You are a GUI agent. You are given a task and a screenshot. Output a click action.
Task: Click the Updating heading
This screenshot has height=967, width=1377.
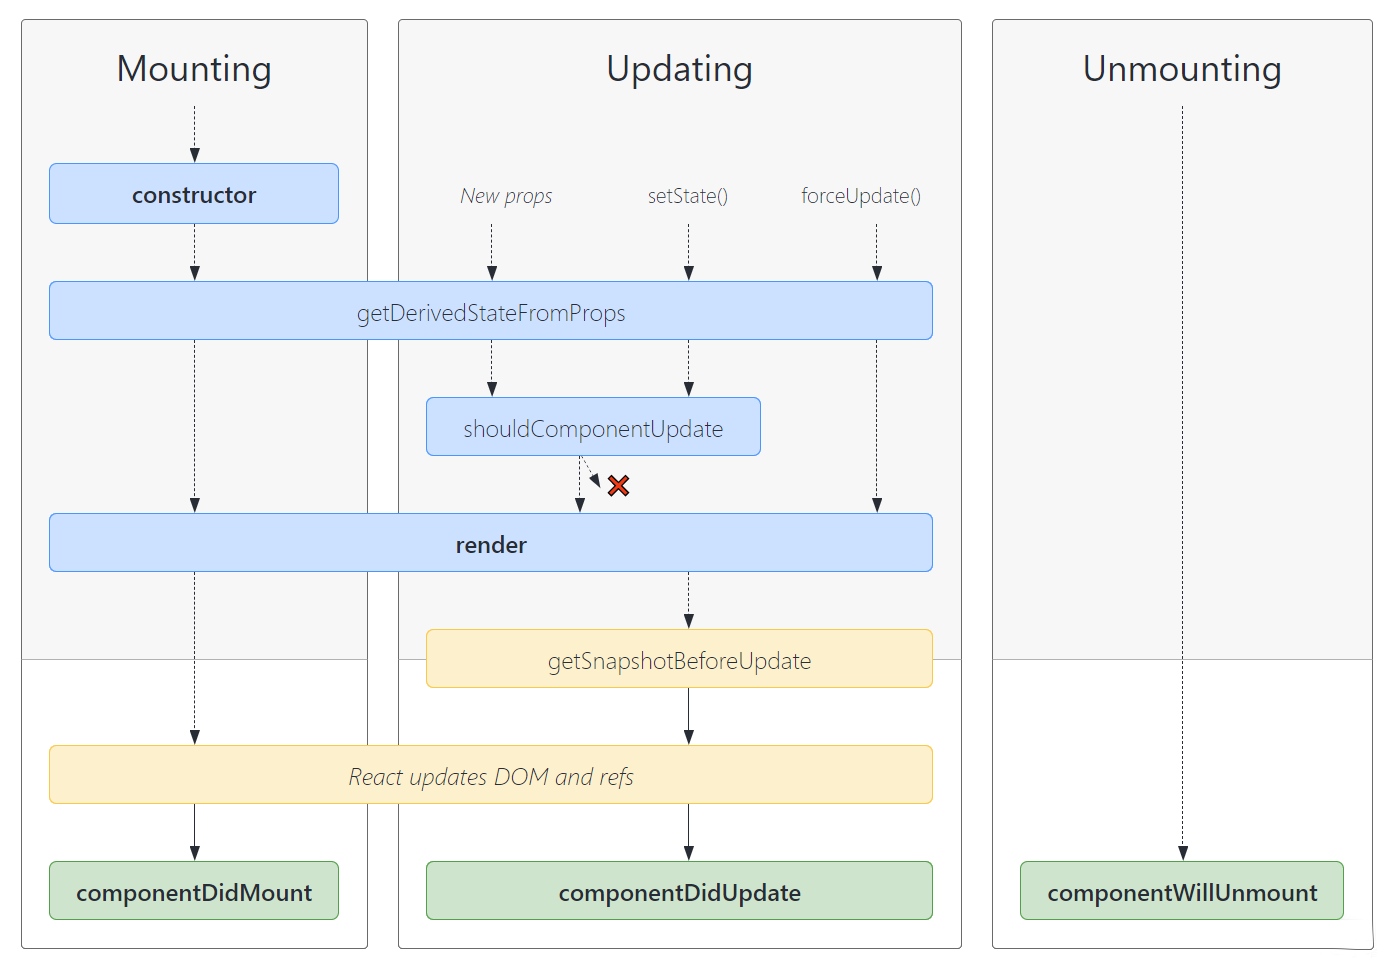coord(680,69)
